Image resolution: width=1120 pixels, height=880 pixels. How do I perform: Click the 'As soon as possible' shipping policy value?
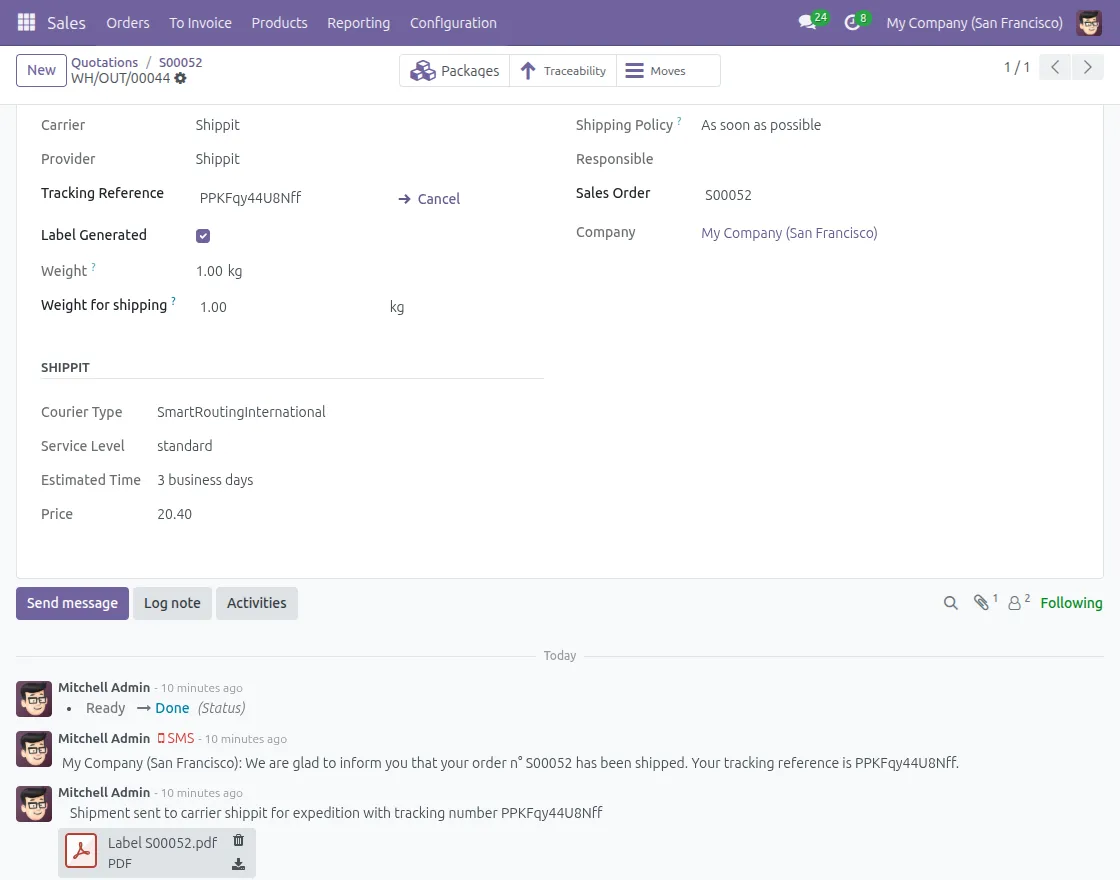point(761,125)
